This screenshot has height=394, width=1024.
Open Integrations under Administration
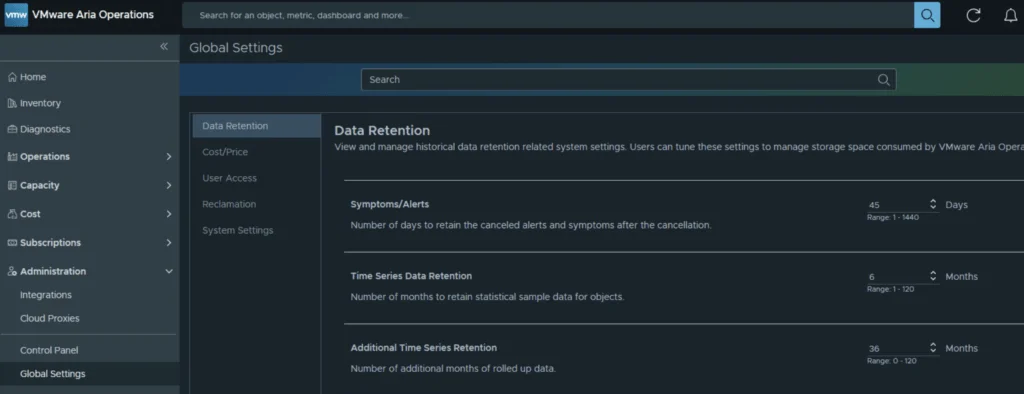tap(46, 295)
